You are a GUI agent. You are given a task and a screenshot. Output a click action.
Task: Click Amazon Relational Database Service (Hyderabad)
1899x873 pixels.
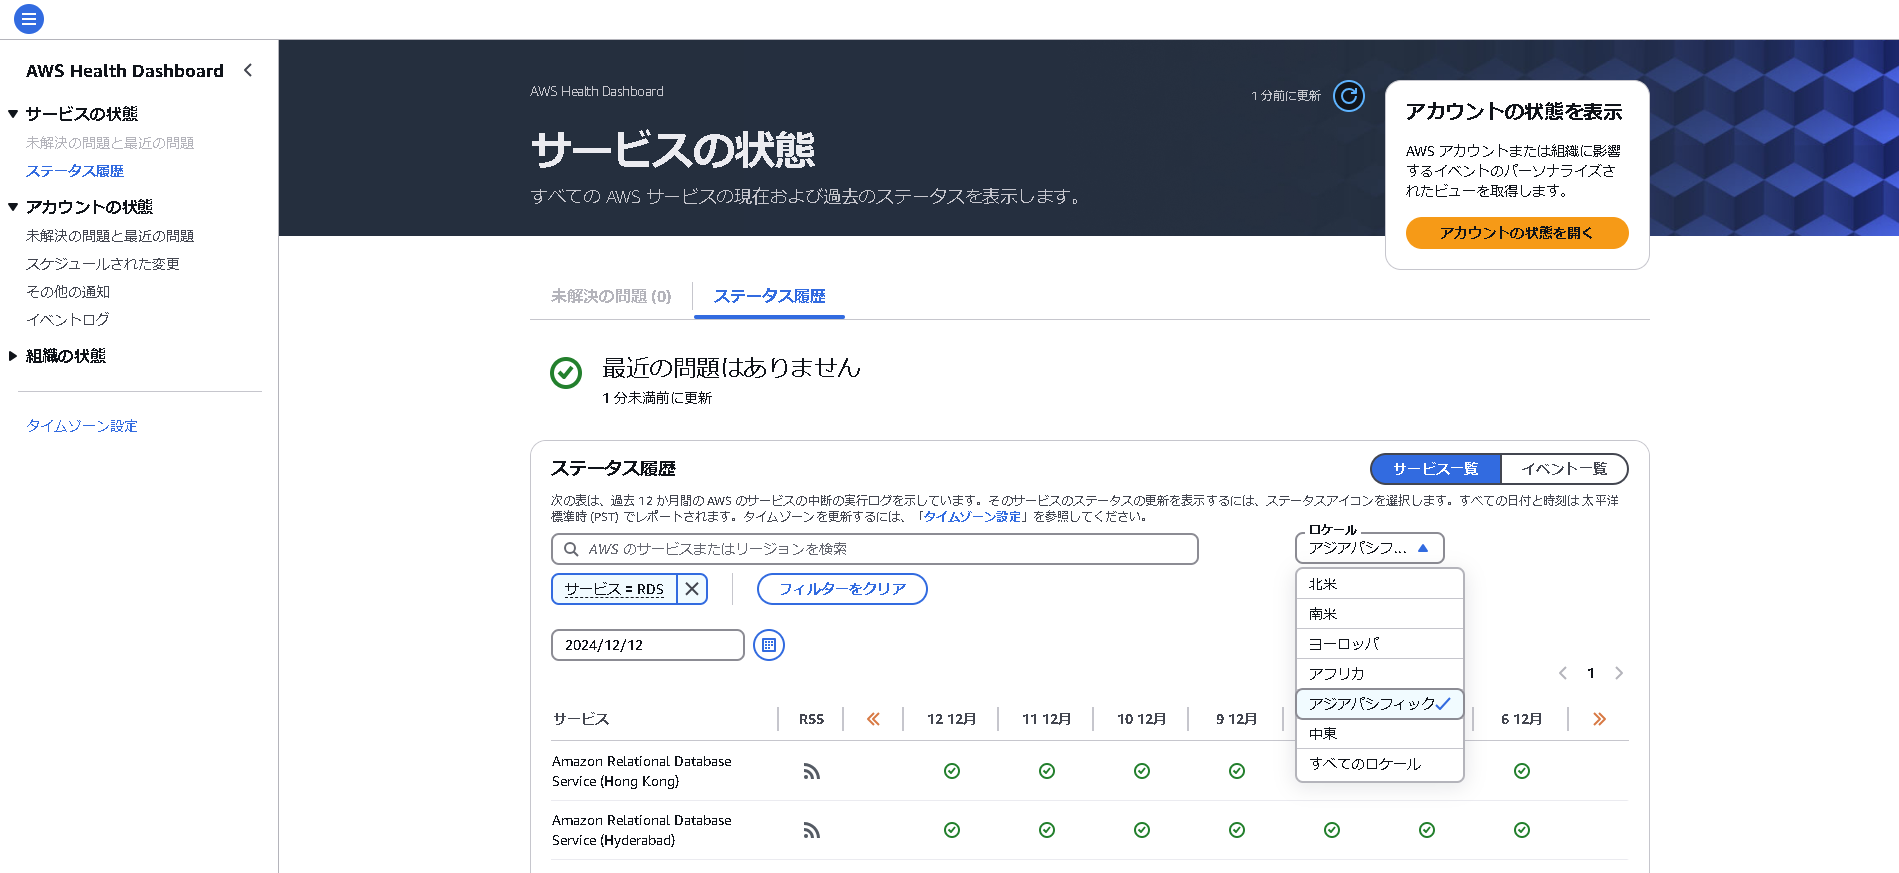[642, 830]
